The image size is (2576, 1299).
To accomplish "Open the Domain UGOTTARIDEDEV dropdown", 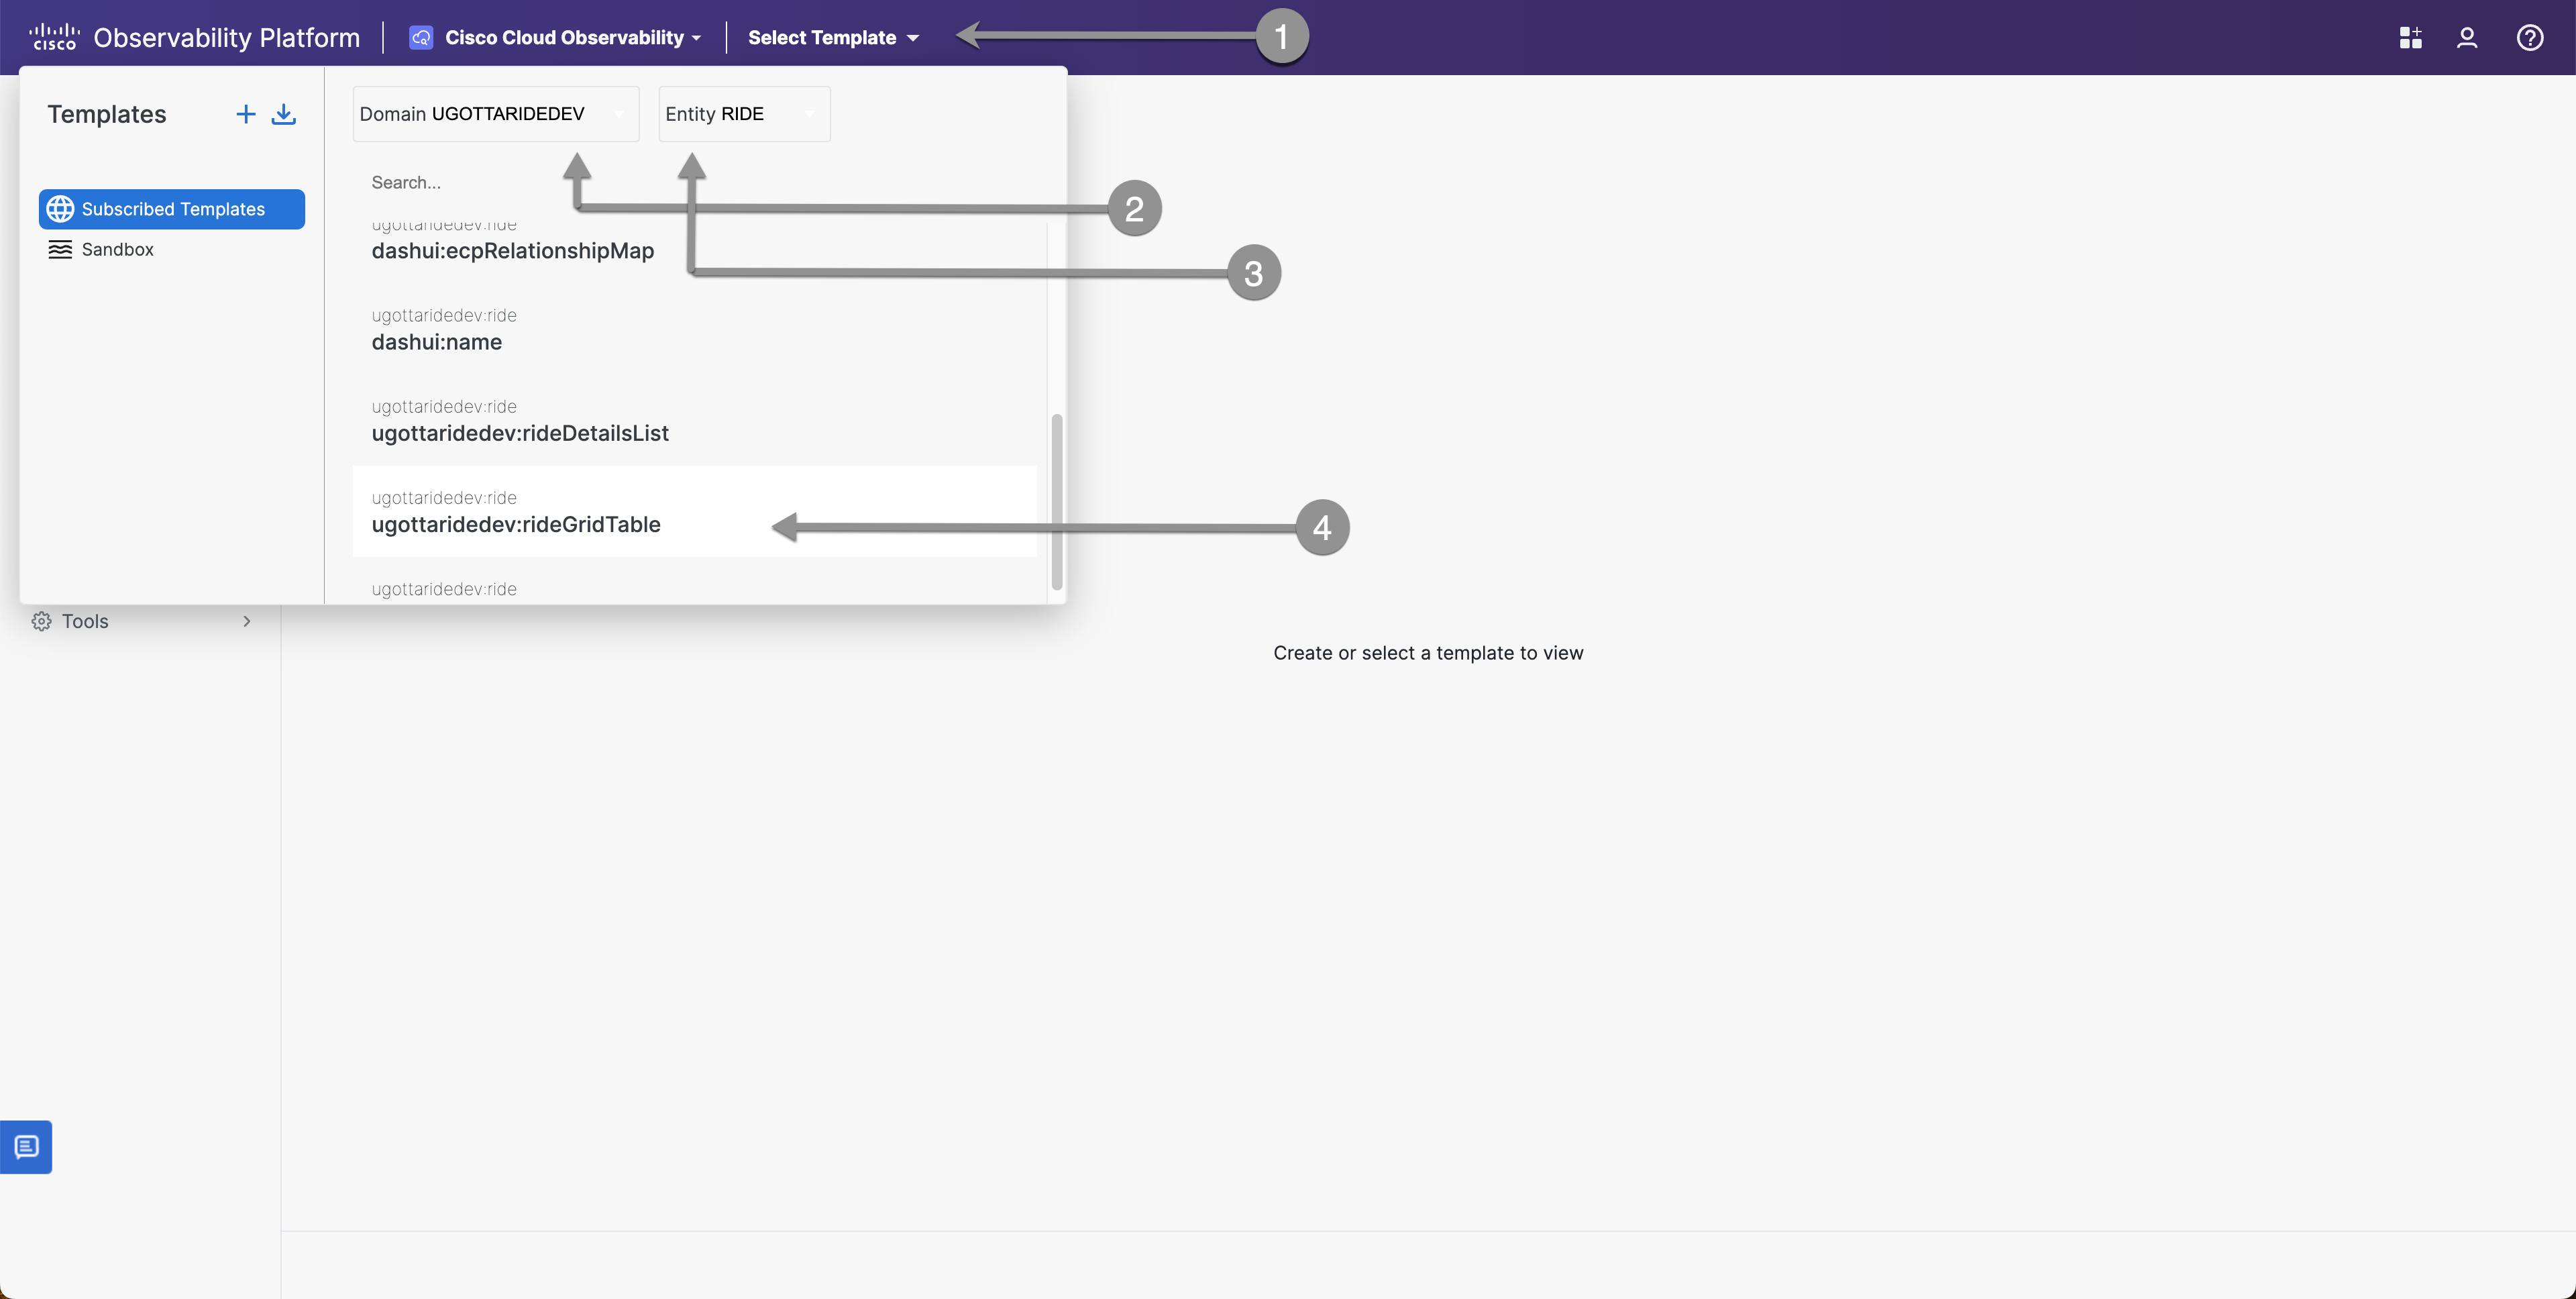I will tap(495, 114).
